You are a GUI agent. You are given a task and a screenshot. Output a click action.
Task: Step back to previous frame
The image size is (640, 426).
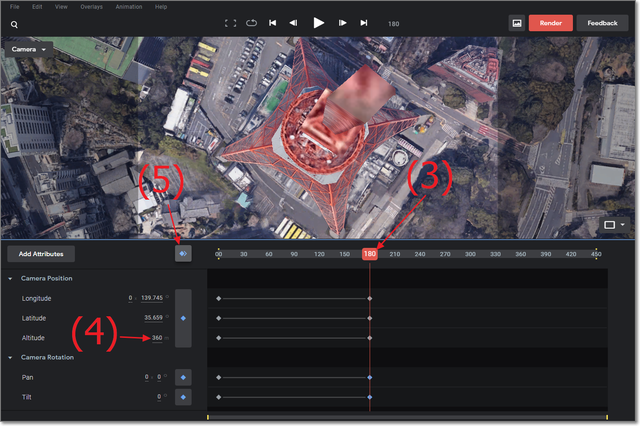[293, 22]
